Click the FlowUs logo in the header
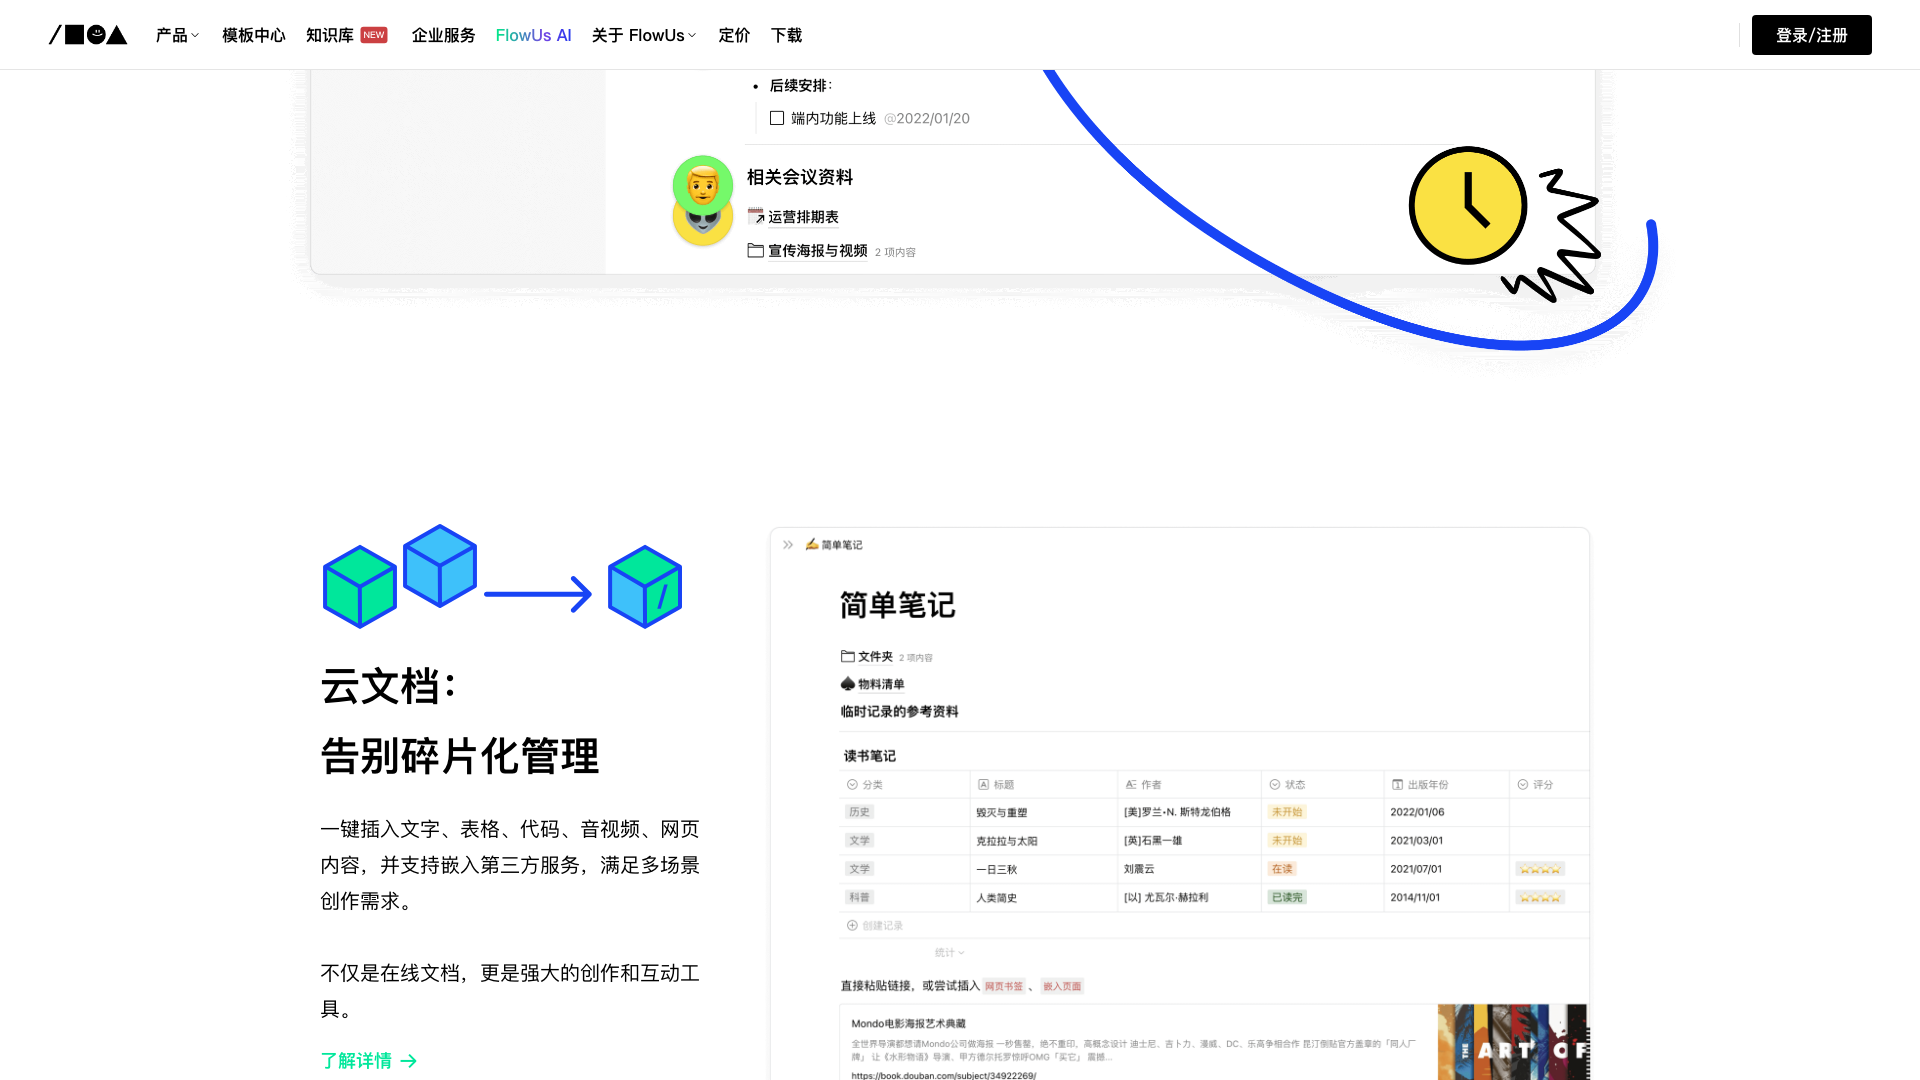Viewport: 1920px width, 1080px height. click(88, 35)
